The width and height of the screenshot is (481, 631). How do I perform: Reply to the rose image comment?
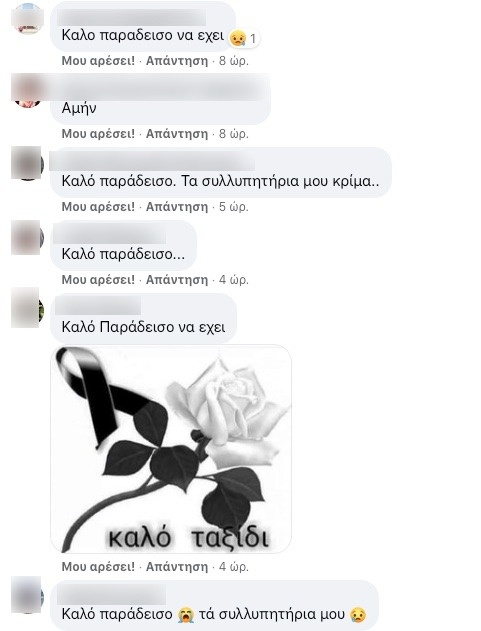tap(177, 567)
